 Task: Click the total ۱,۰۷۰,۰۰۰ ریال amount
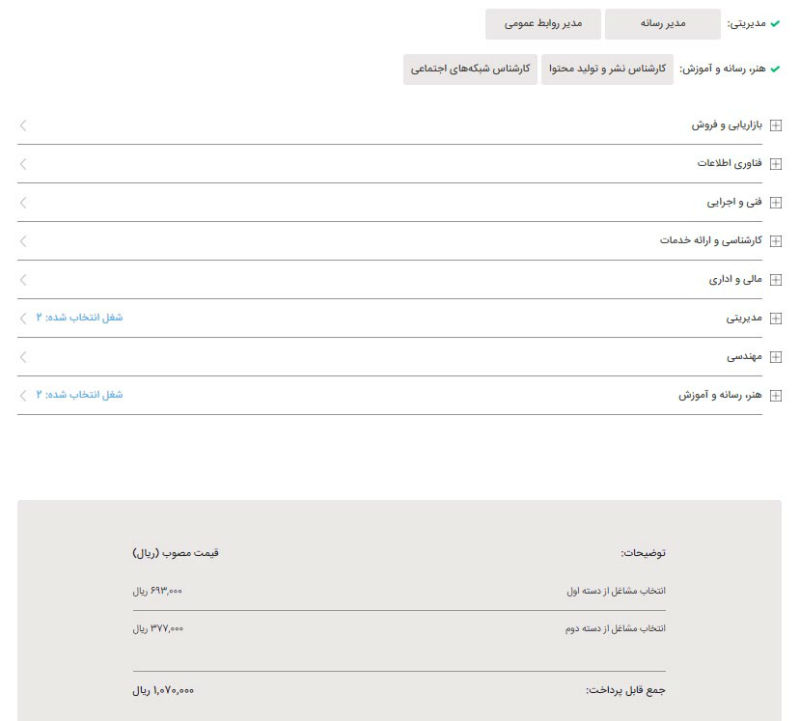coord(163,690)
